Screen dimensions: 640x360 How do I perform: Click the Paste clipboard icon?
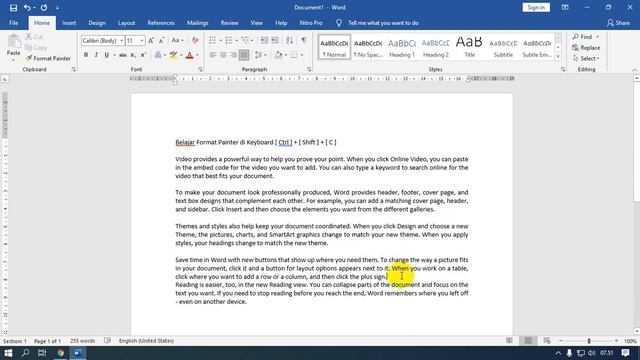(x=13, y=41)
